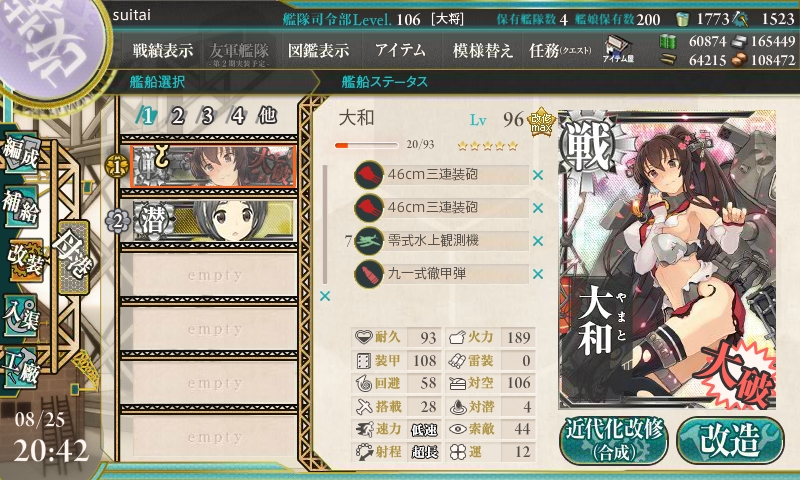Click the 零式水上観測機 seaplane equipment icon
The width and height of the screenshot is (800, 480).
369,241
